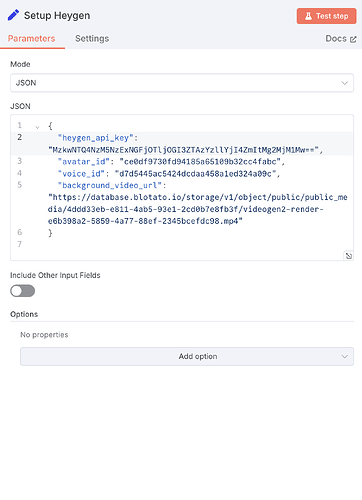Screen dimensions: 362x500
Task: Click the pencil edit icon beside Setup Heygen
Action: click(13, 15)
